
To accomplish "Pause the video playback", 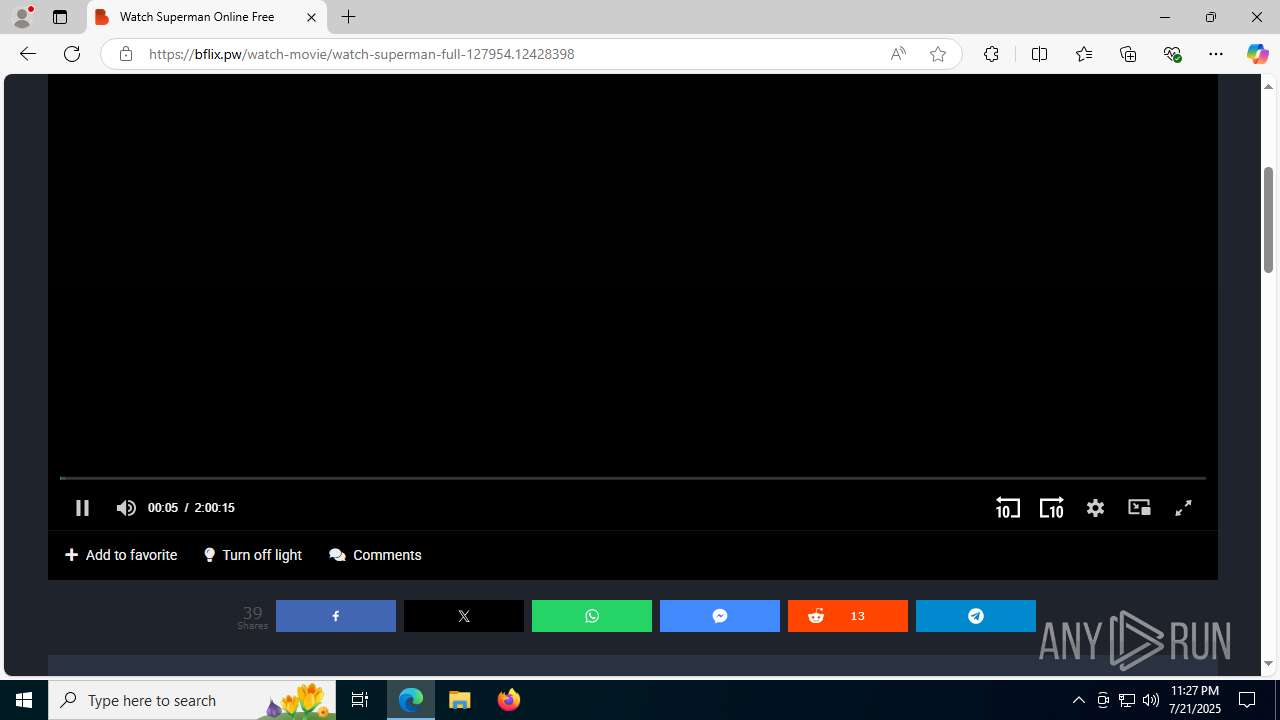I will [x=82, y=508].
